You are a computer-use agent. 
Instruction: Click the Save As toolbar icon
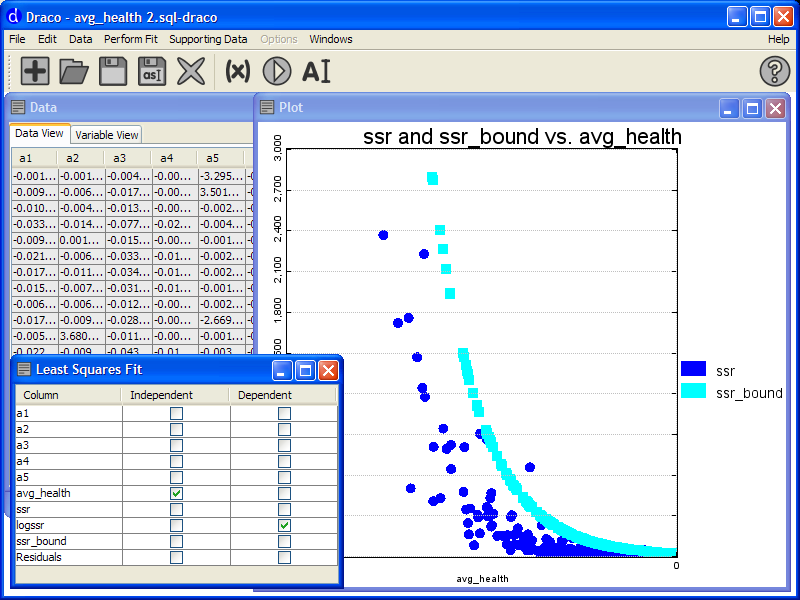click(152, 71)
